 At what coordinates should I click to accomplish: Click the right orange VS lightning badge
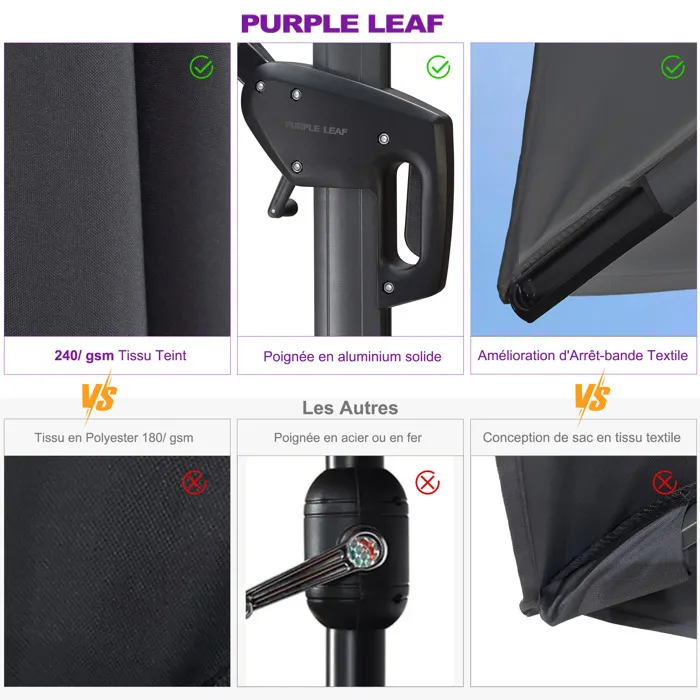tap(592, 396)
